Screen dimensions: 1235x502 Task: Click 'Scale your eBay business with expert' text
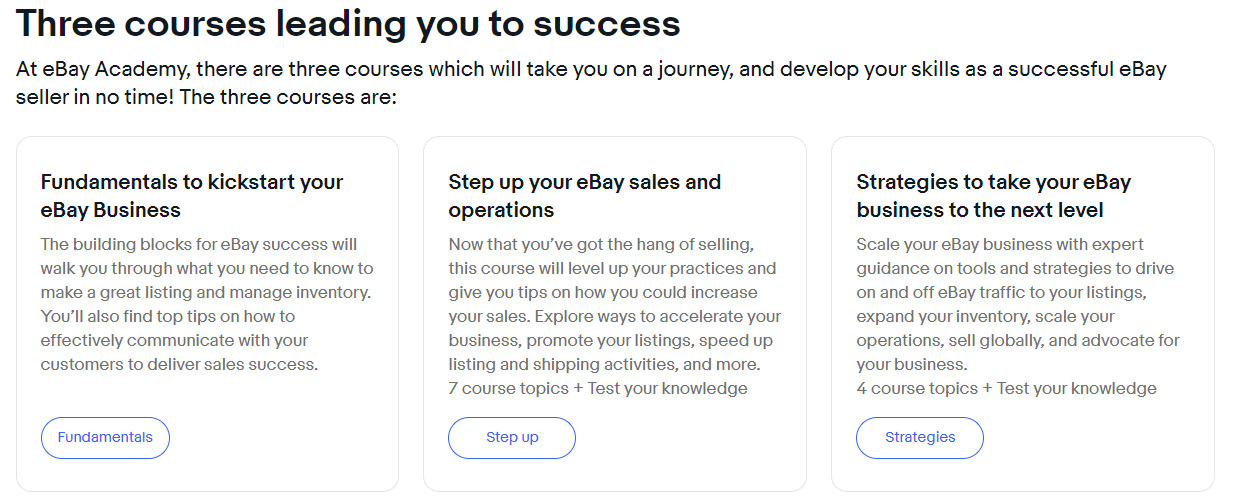point(1000,244)
